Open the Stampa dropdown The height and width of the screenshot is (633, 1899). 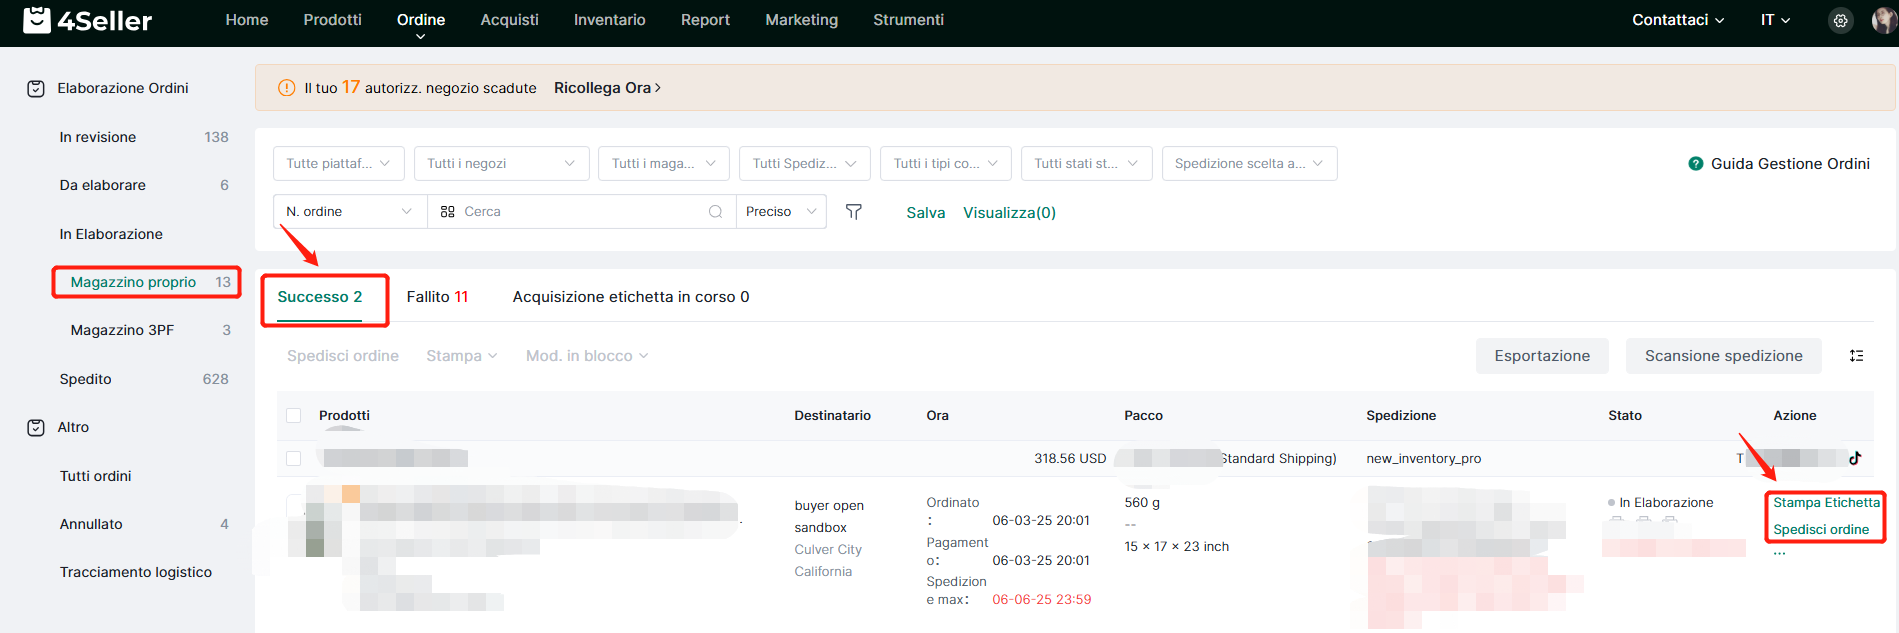462,356
